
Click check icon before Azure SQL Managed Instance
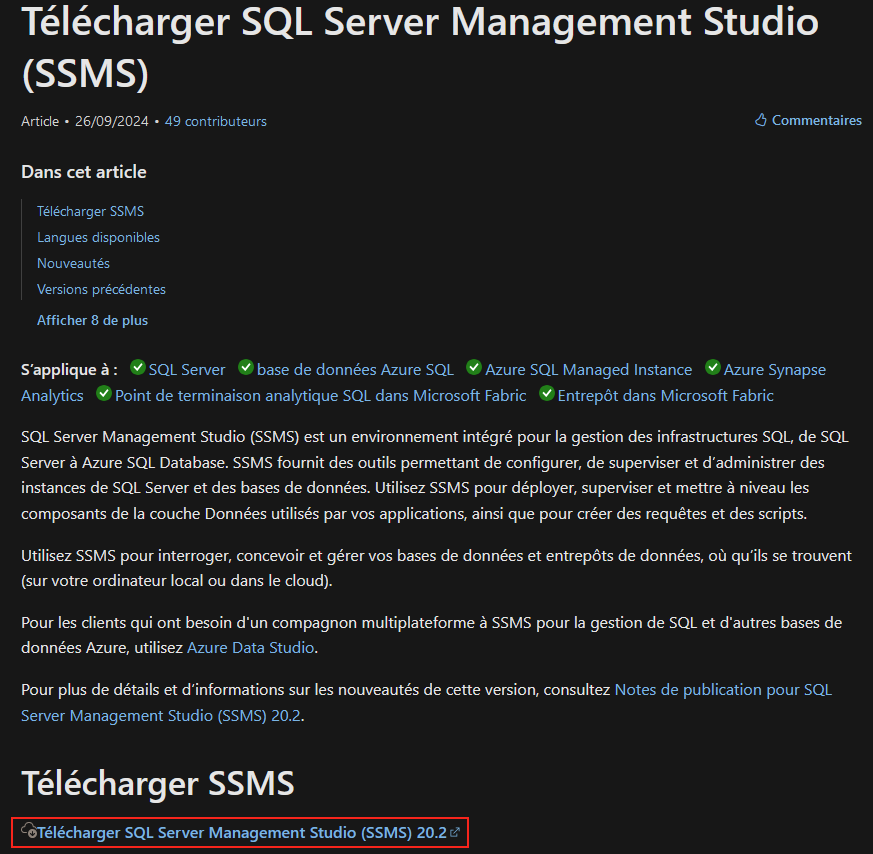coord(474,367)
